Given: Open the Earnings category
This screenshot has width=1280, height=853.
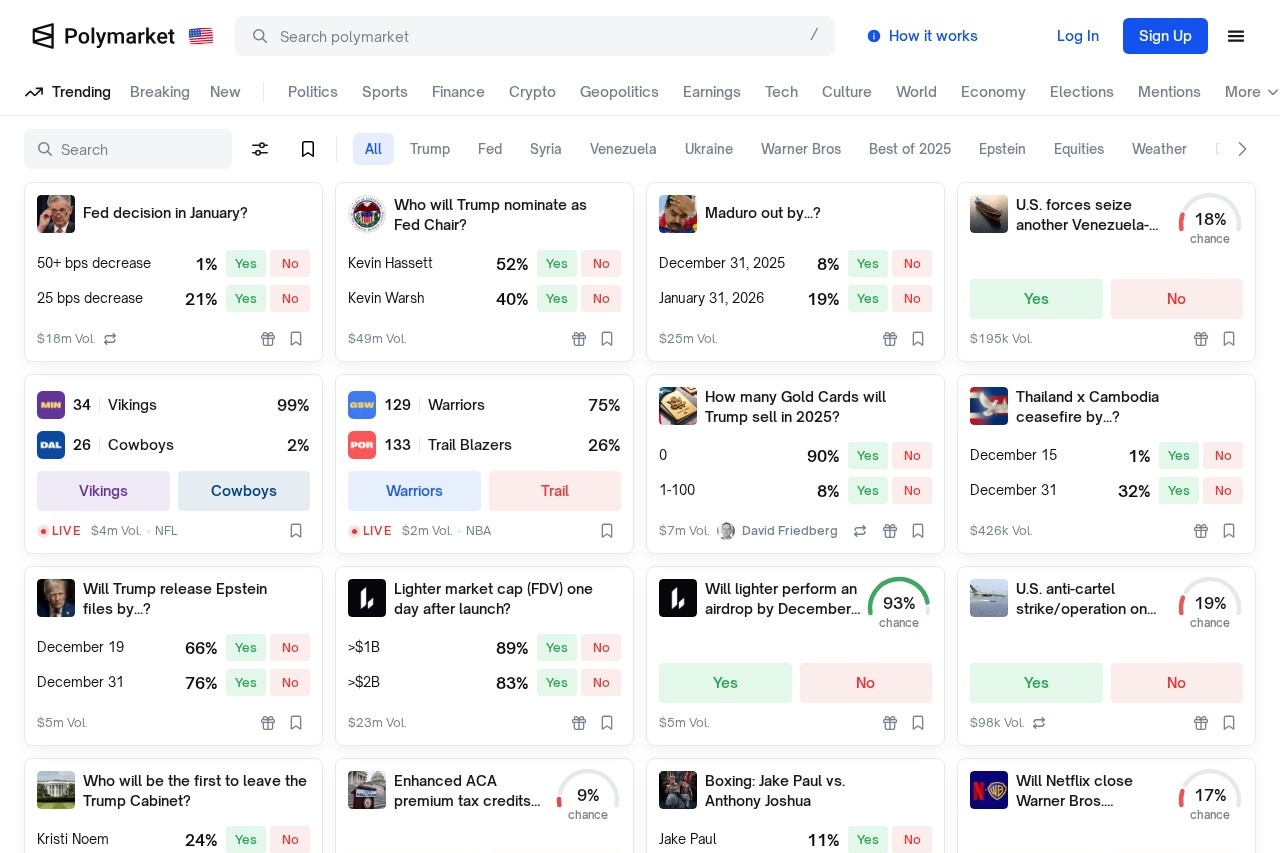Looking at the screenshot, I should pyautogui.click(x=712, y=92).
